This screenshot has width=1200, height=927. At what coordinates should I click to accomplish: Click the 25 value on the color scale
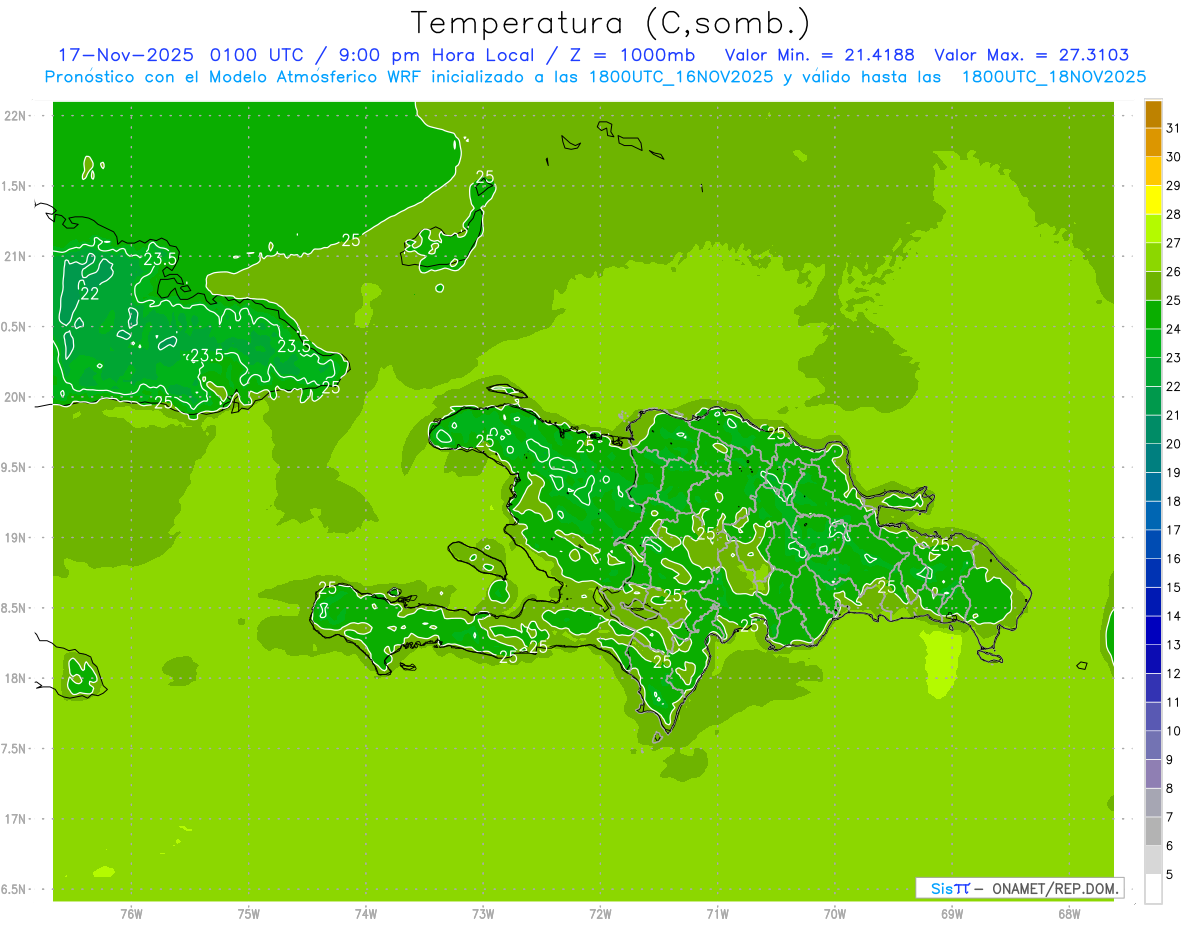coord(1173,300)
